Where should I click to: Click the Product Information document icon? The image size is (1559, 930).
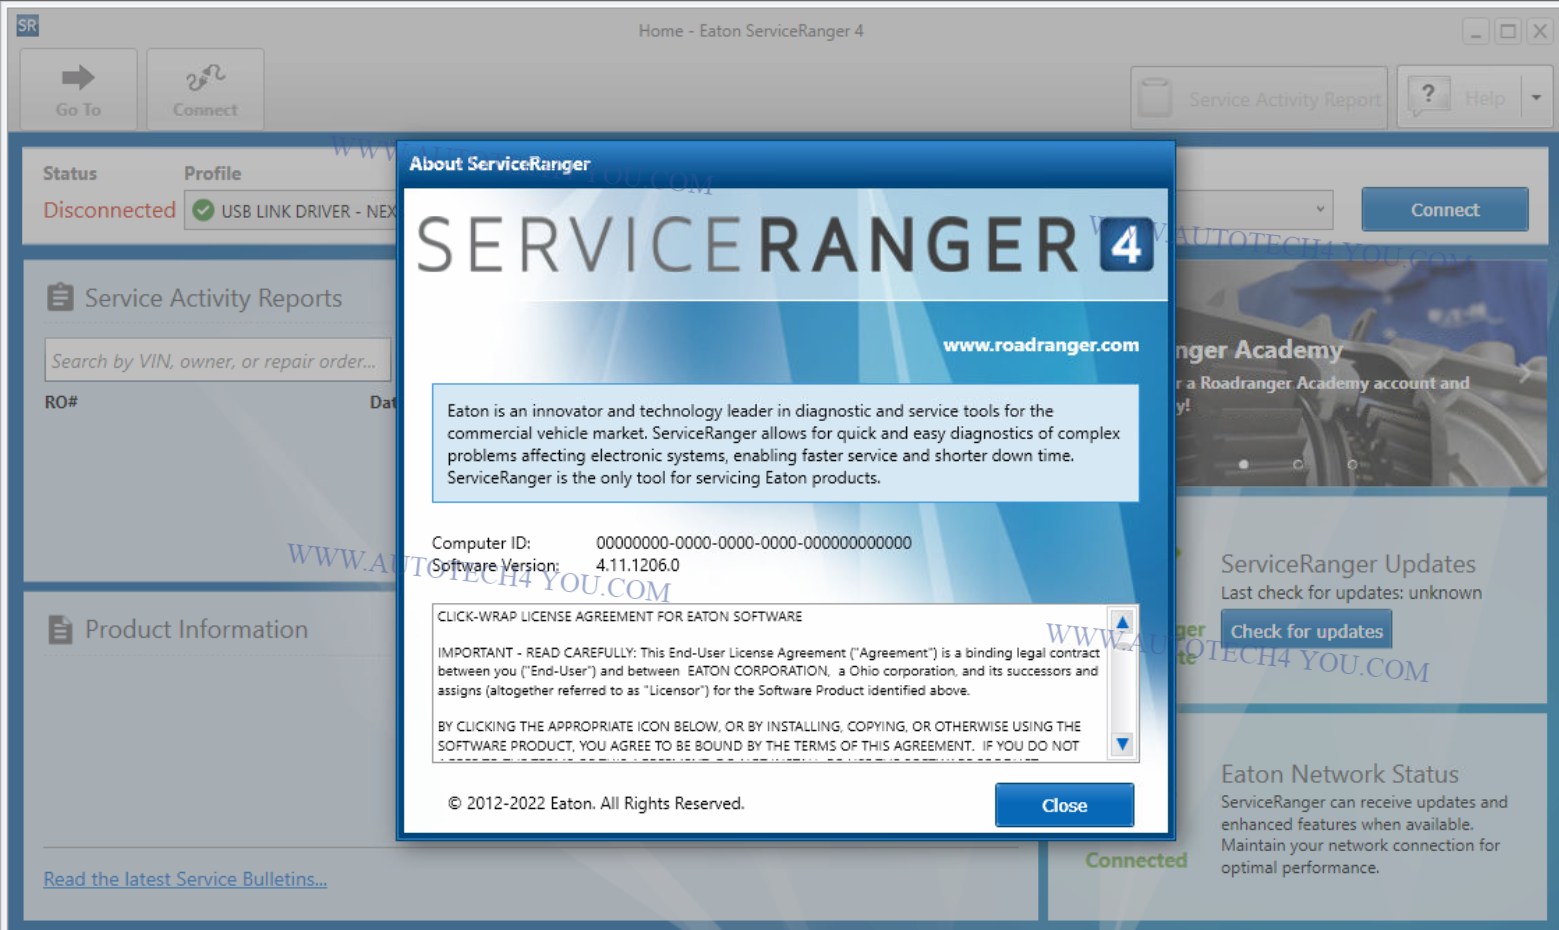(60, 630)
